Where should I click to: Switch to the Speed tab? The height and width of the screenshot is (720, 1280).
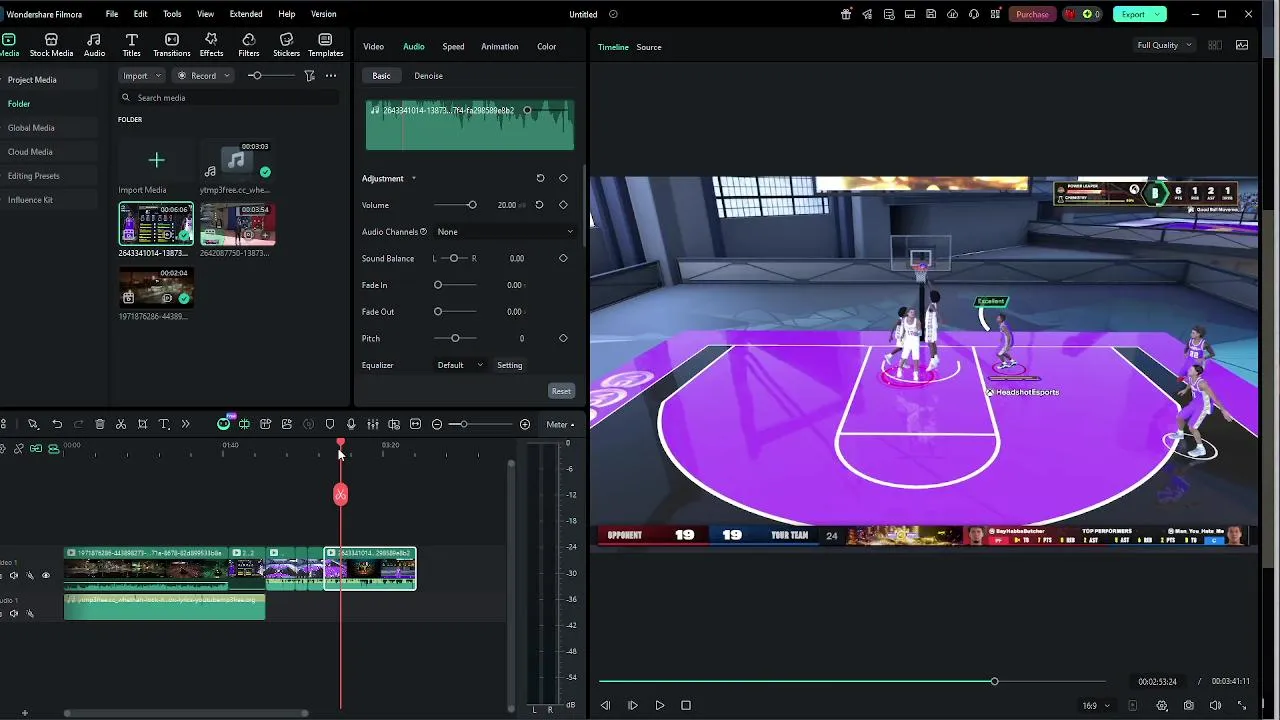point(453,47)
